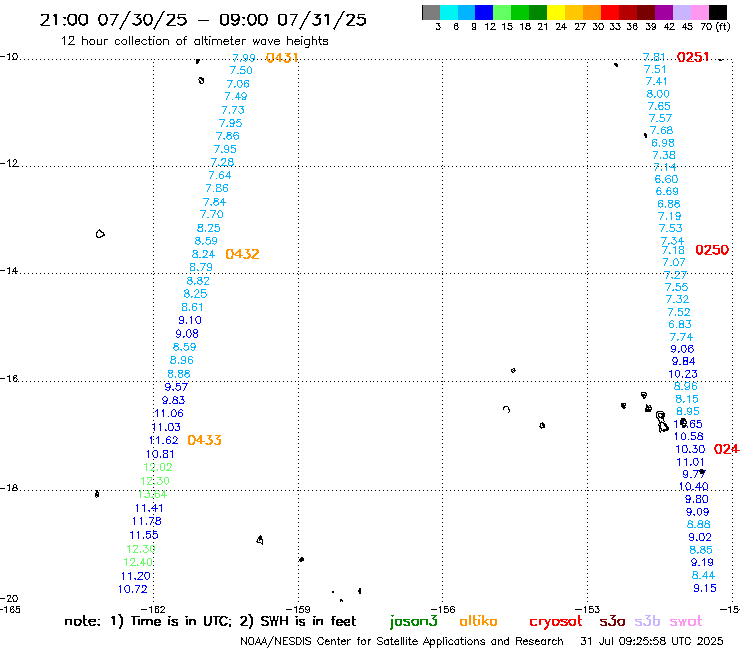Click the 6.60 wave height value
Viewport: 740px width, 650px height.
coord(666,179)
